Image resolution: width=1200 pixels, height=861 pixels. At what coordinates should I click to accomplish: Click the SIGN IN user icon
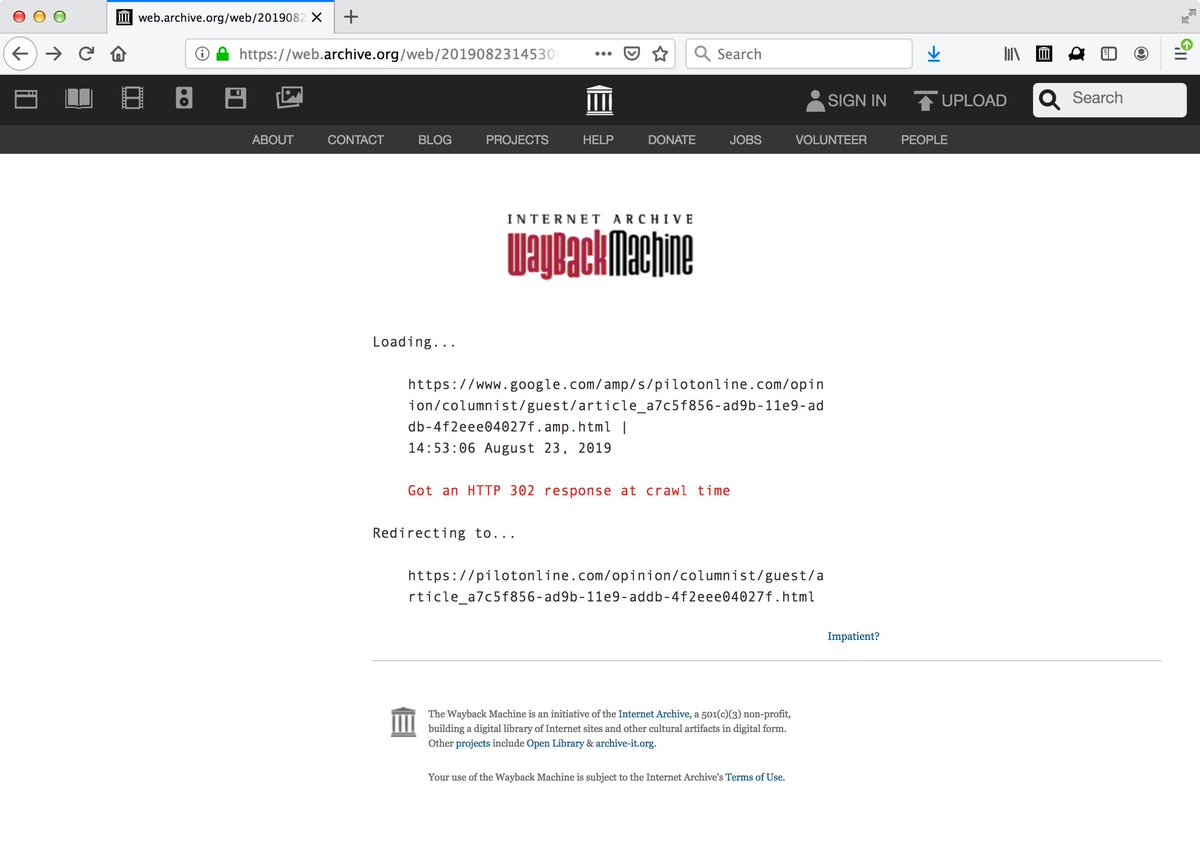point(846,100)
